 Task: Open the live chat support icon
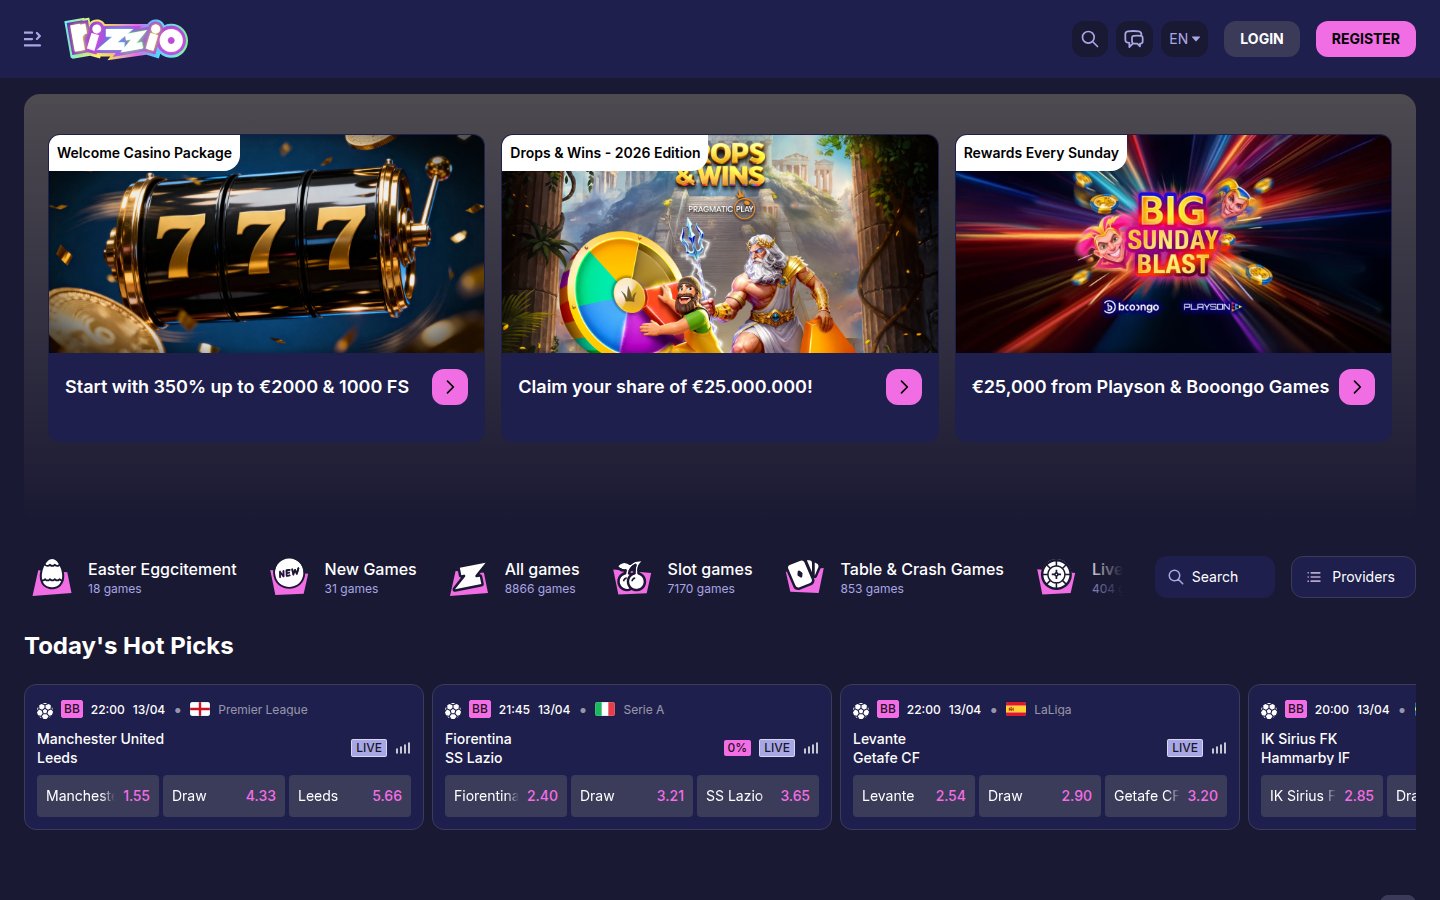1134,39
